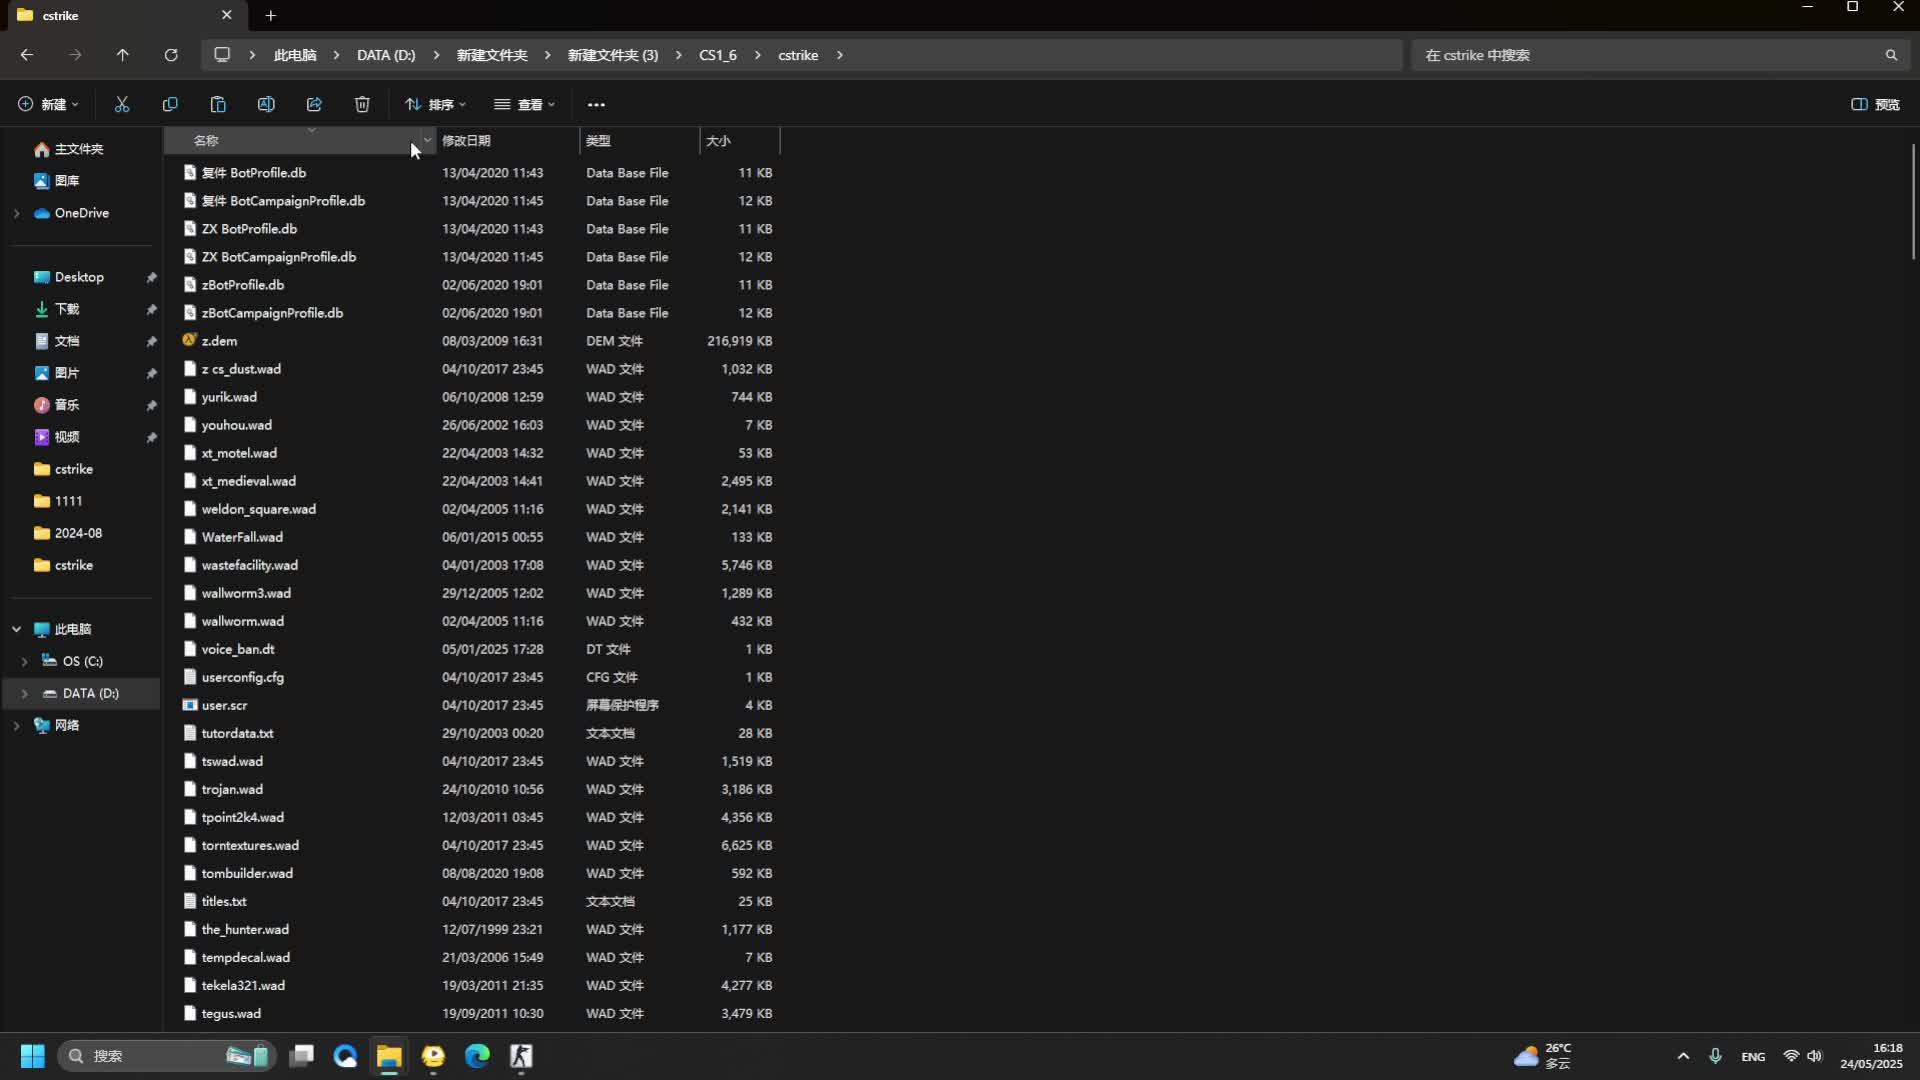Click the Copy icon in toolbar

point(170,104)
